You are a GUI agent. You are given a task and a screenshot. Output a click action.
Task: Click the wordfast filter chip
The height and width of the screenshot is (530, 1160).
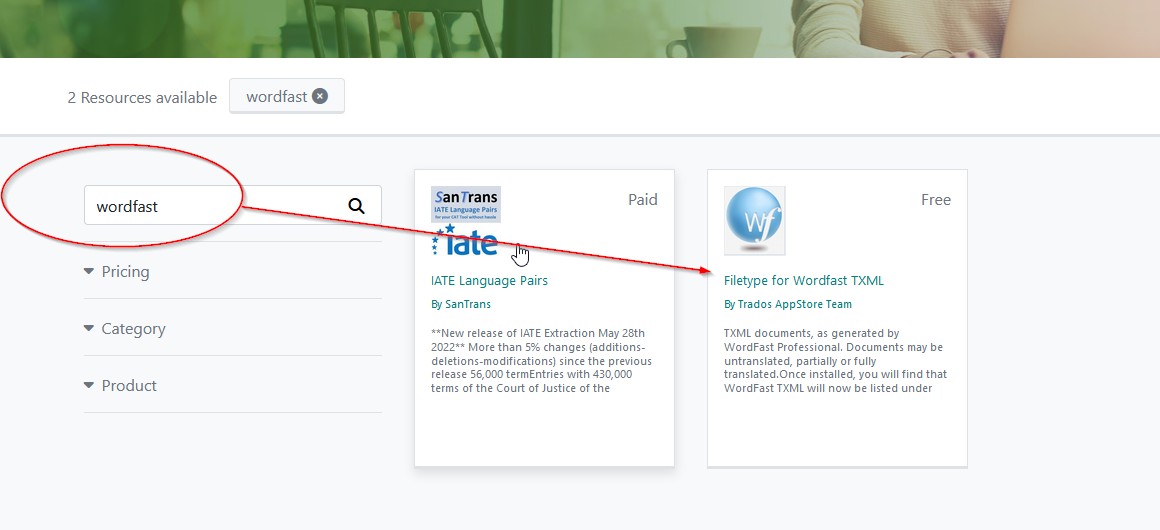pyautogui.click(x=287, y=96)
